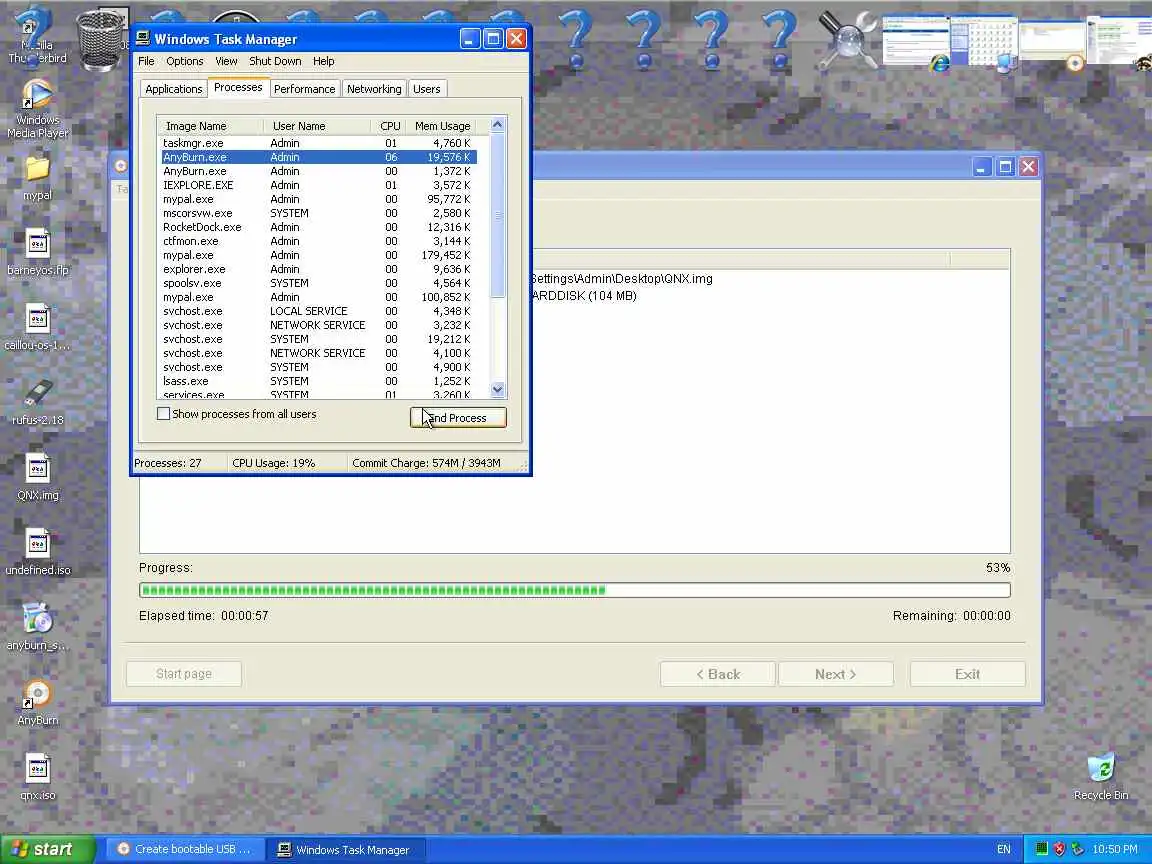Switch to Create bootable USB taskbar button
This screenshot has width=1152, height=864.
[185, 849]
